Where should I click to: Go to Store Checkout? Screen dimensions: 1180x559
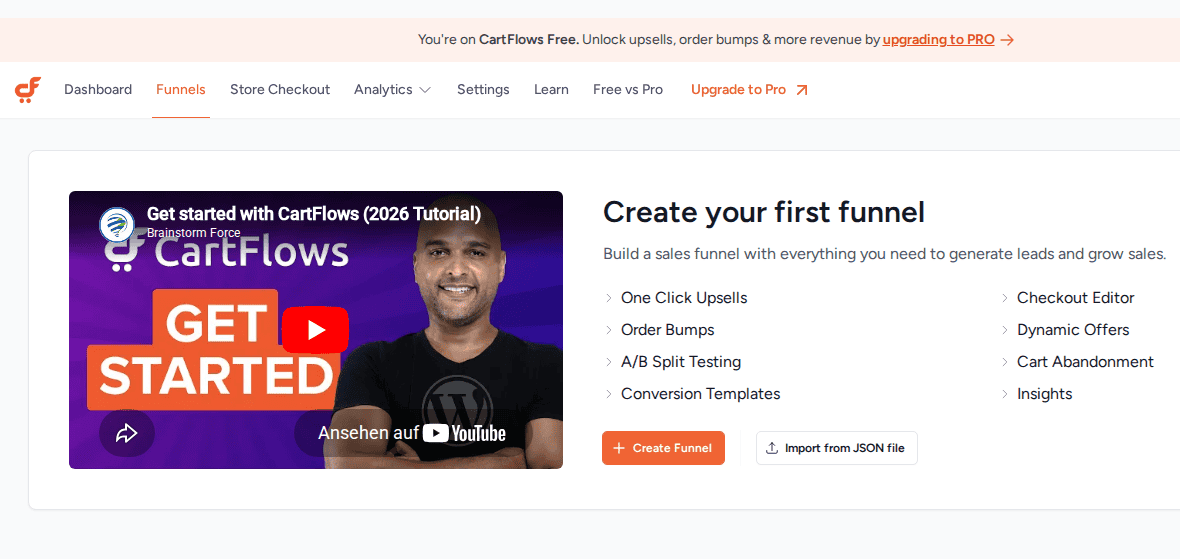(x=280, y=90)
